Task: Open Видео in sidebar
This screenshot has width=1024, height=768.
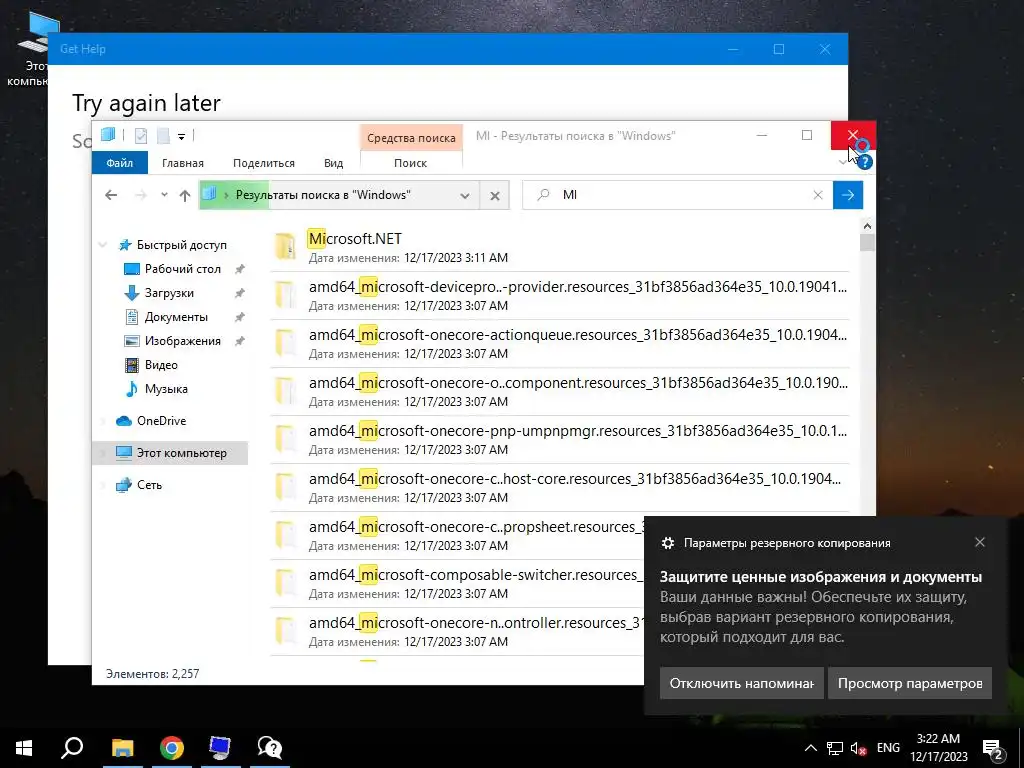Action: (x=161, y=364)
